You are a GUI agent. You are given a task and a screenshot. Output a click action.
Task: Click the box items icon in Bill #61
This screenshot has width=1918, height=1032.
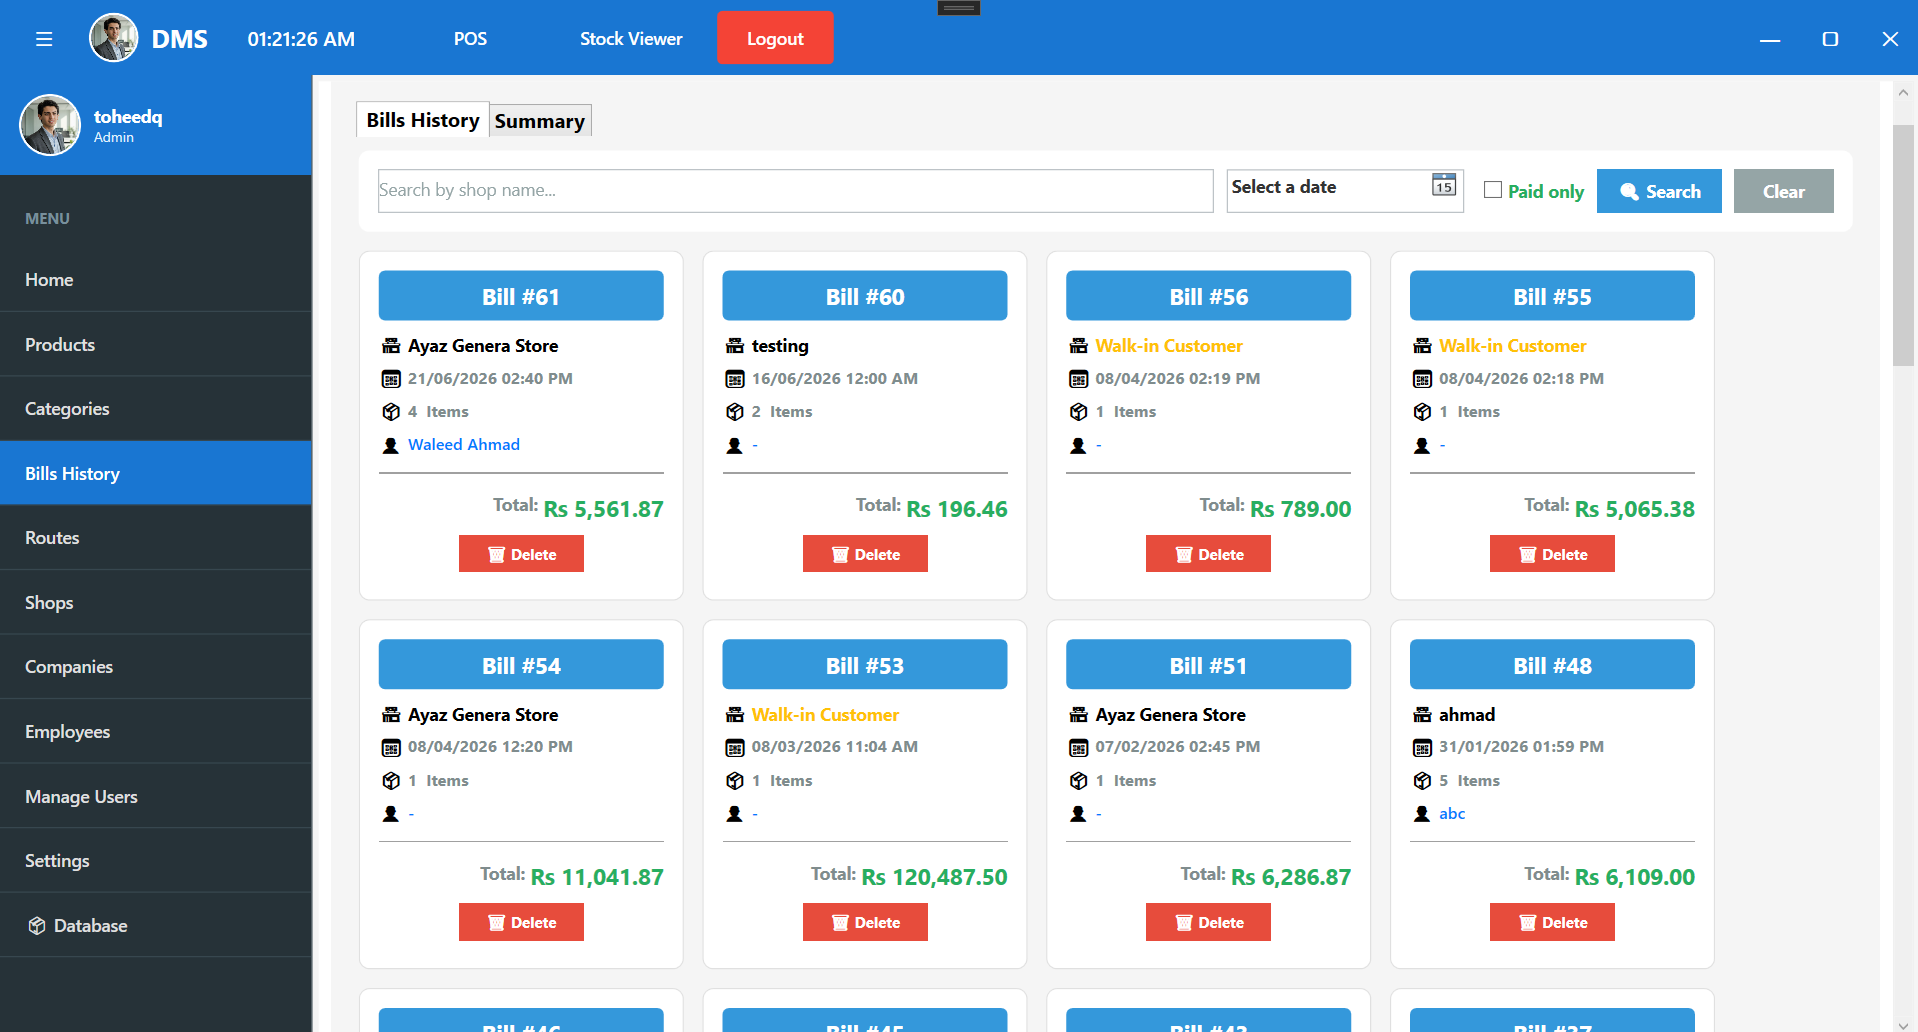(391, 412)
